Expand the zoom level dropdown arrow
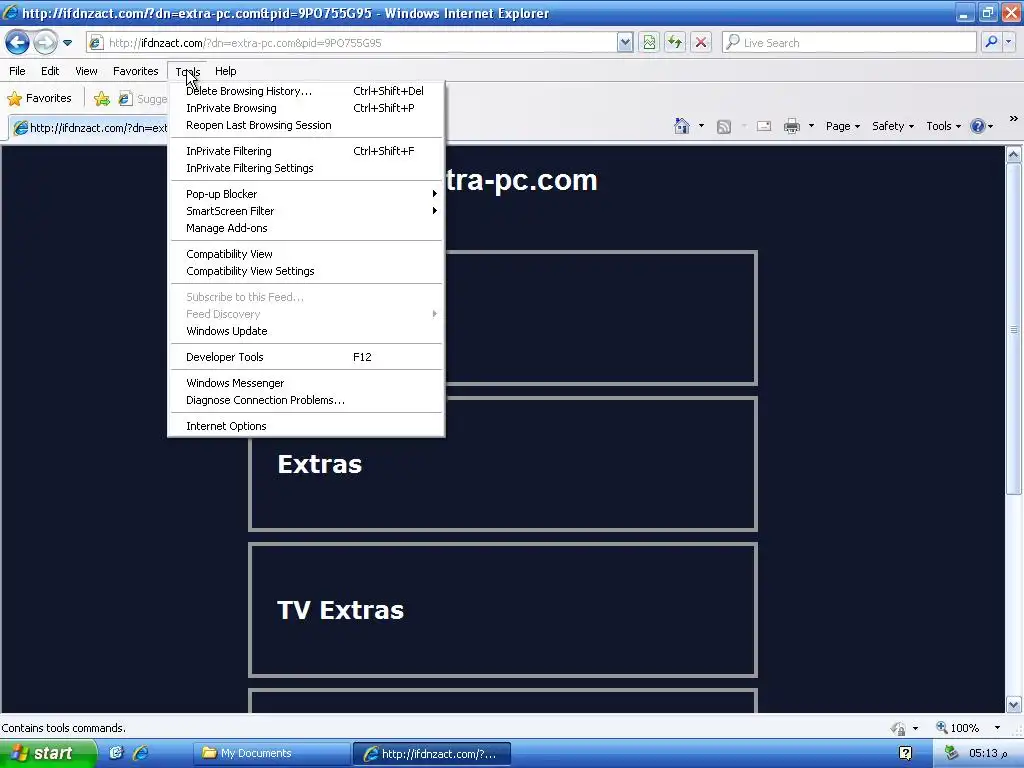Screen dimensions: 1024x768 [997, 728]
